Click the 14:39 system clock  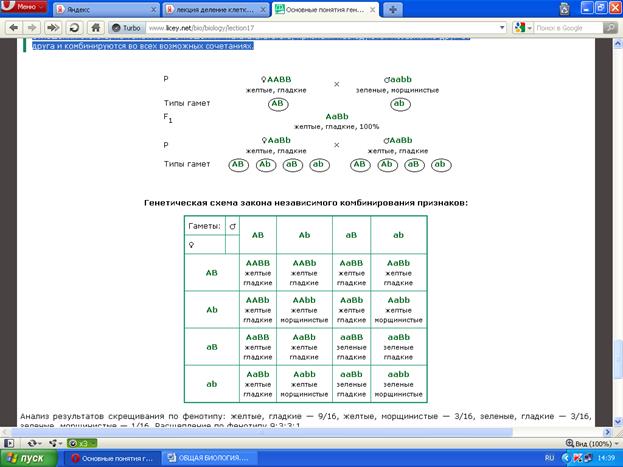606,458
